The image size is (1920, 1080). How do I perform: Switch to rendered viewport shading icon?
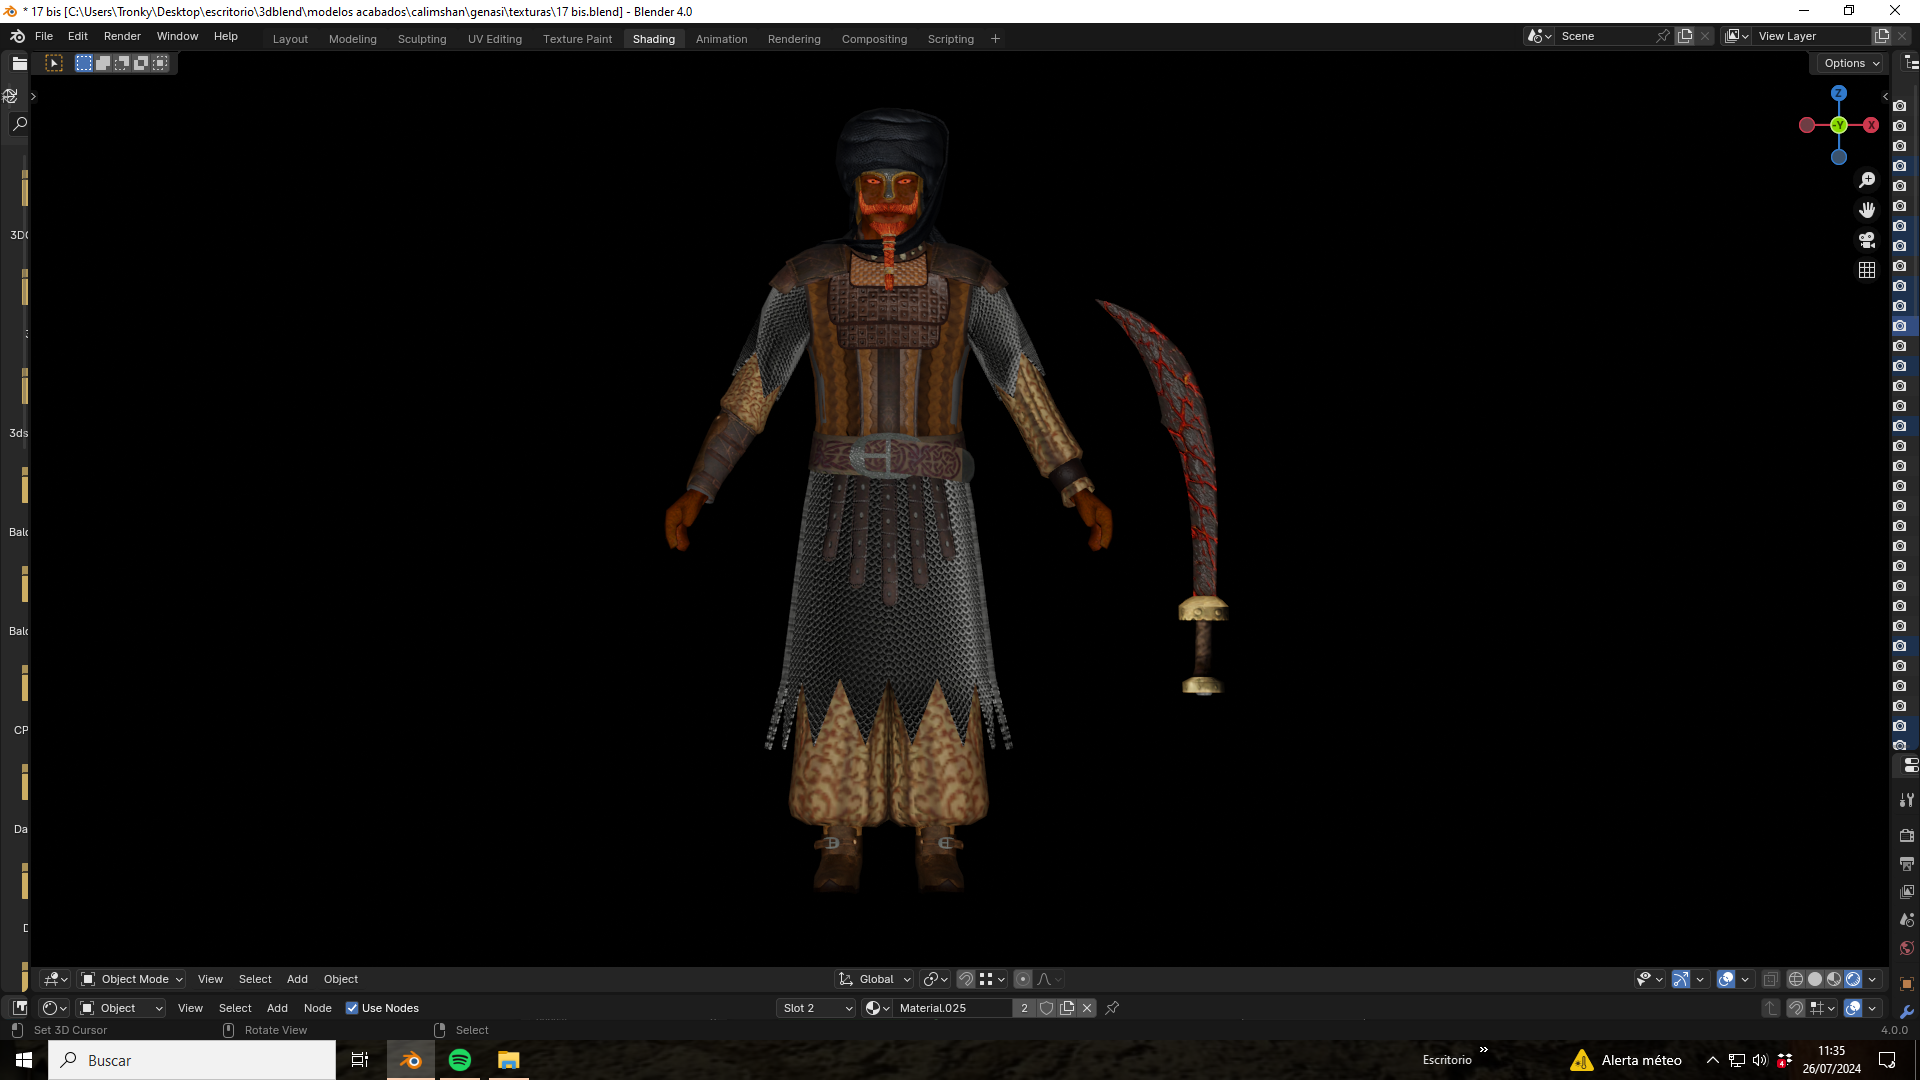(x=1853, y=979)
